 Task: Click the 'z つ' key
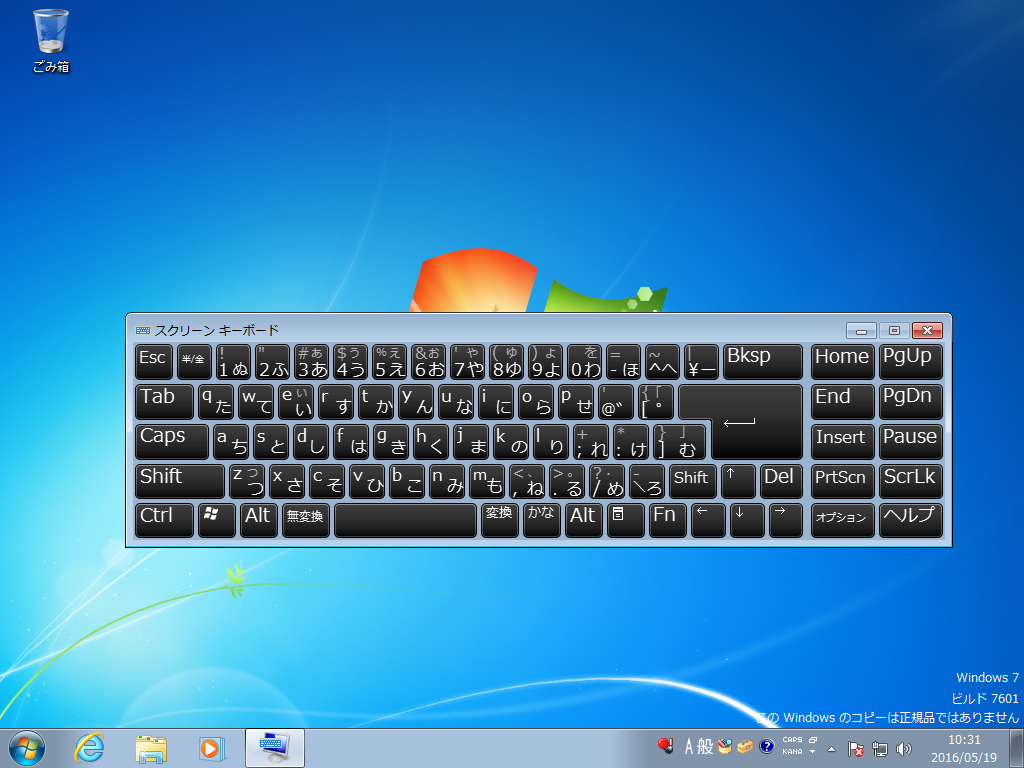pyautogui.click(x=248, y=481)
